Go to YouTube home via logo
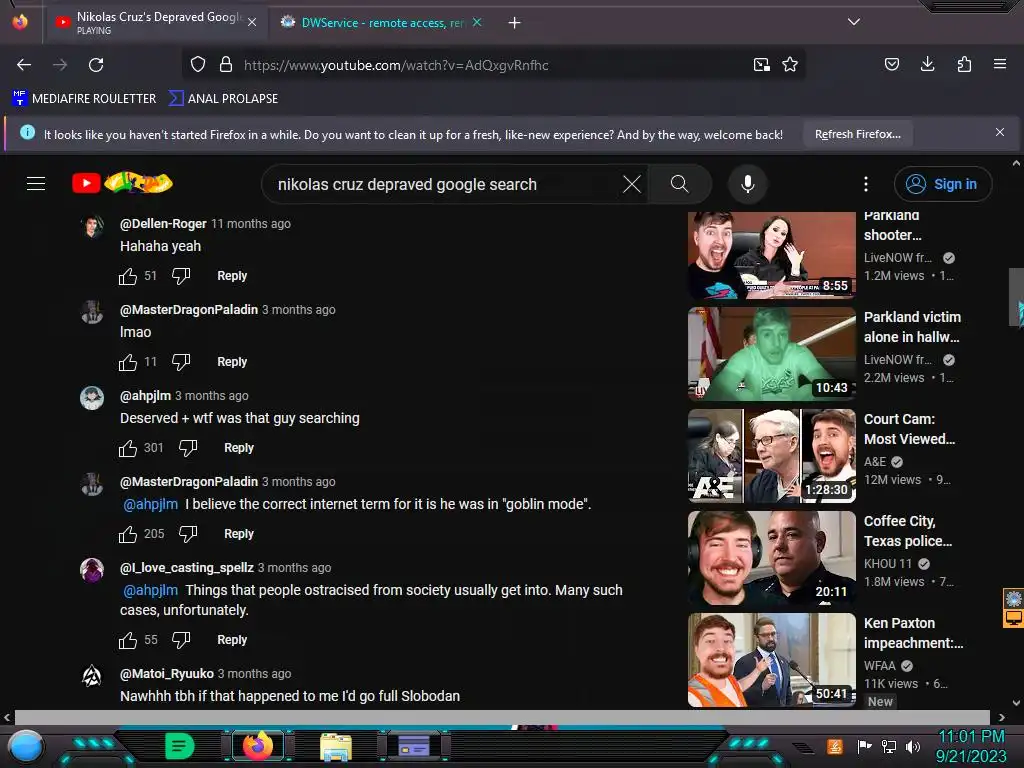 pyautogui.click(x=122, y=183)
